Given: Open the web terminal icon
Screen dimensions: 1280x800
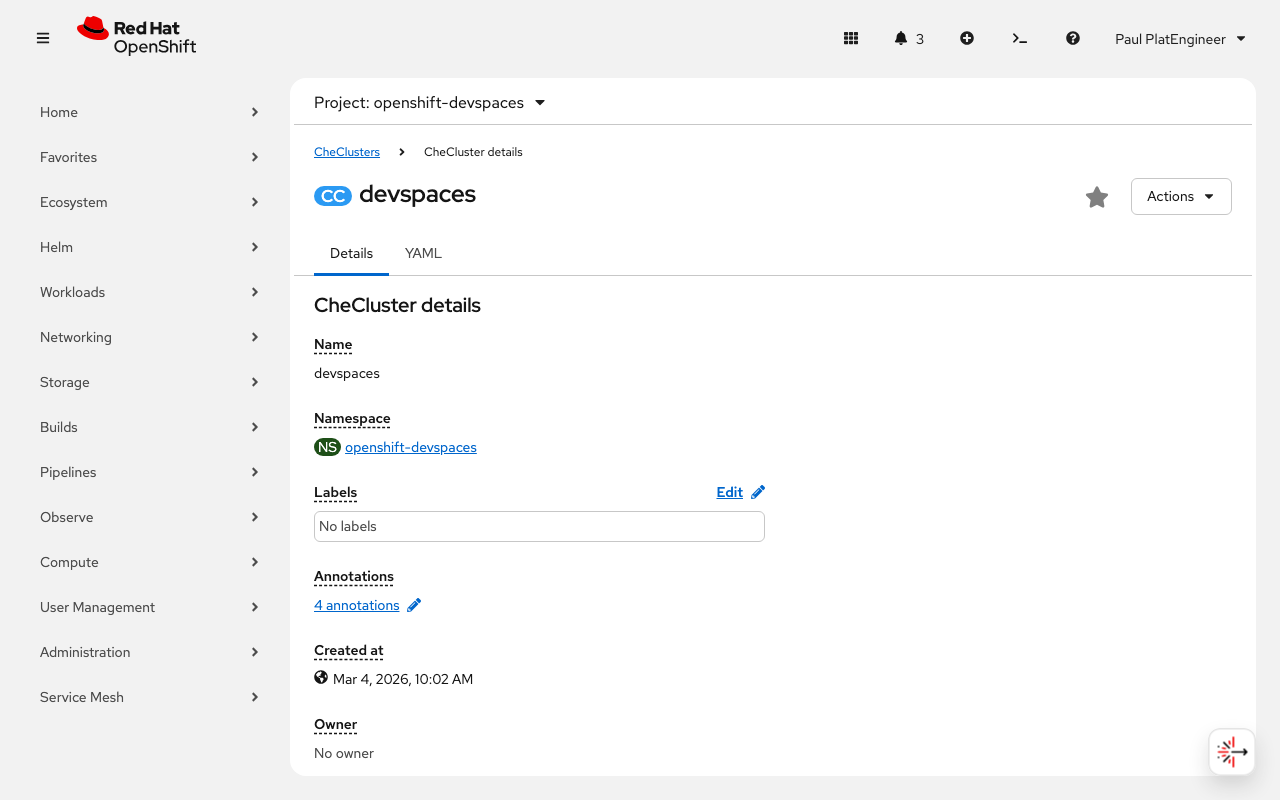Looking at the screenshot, I should point(1019,38).
